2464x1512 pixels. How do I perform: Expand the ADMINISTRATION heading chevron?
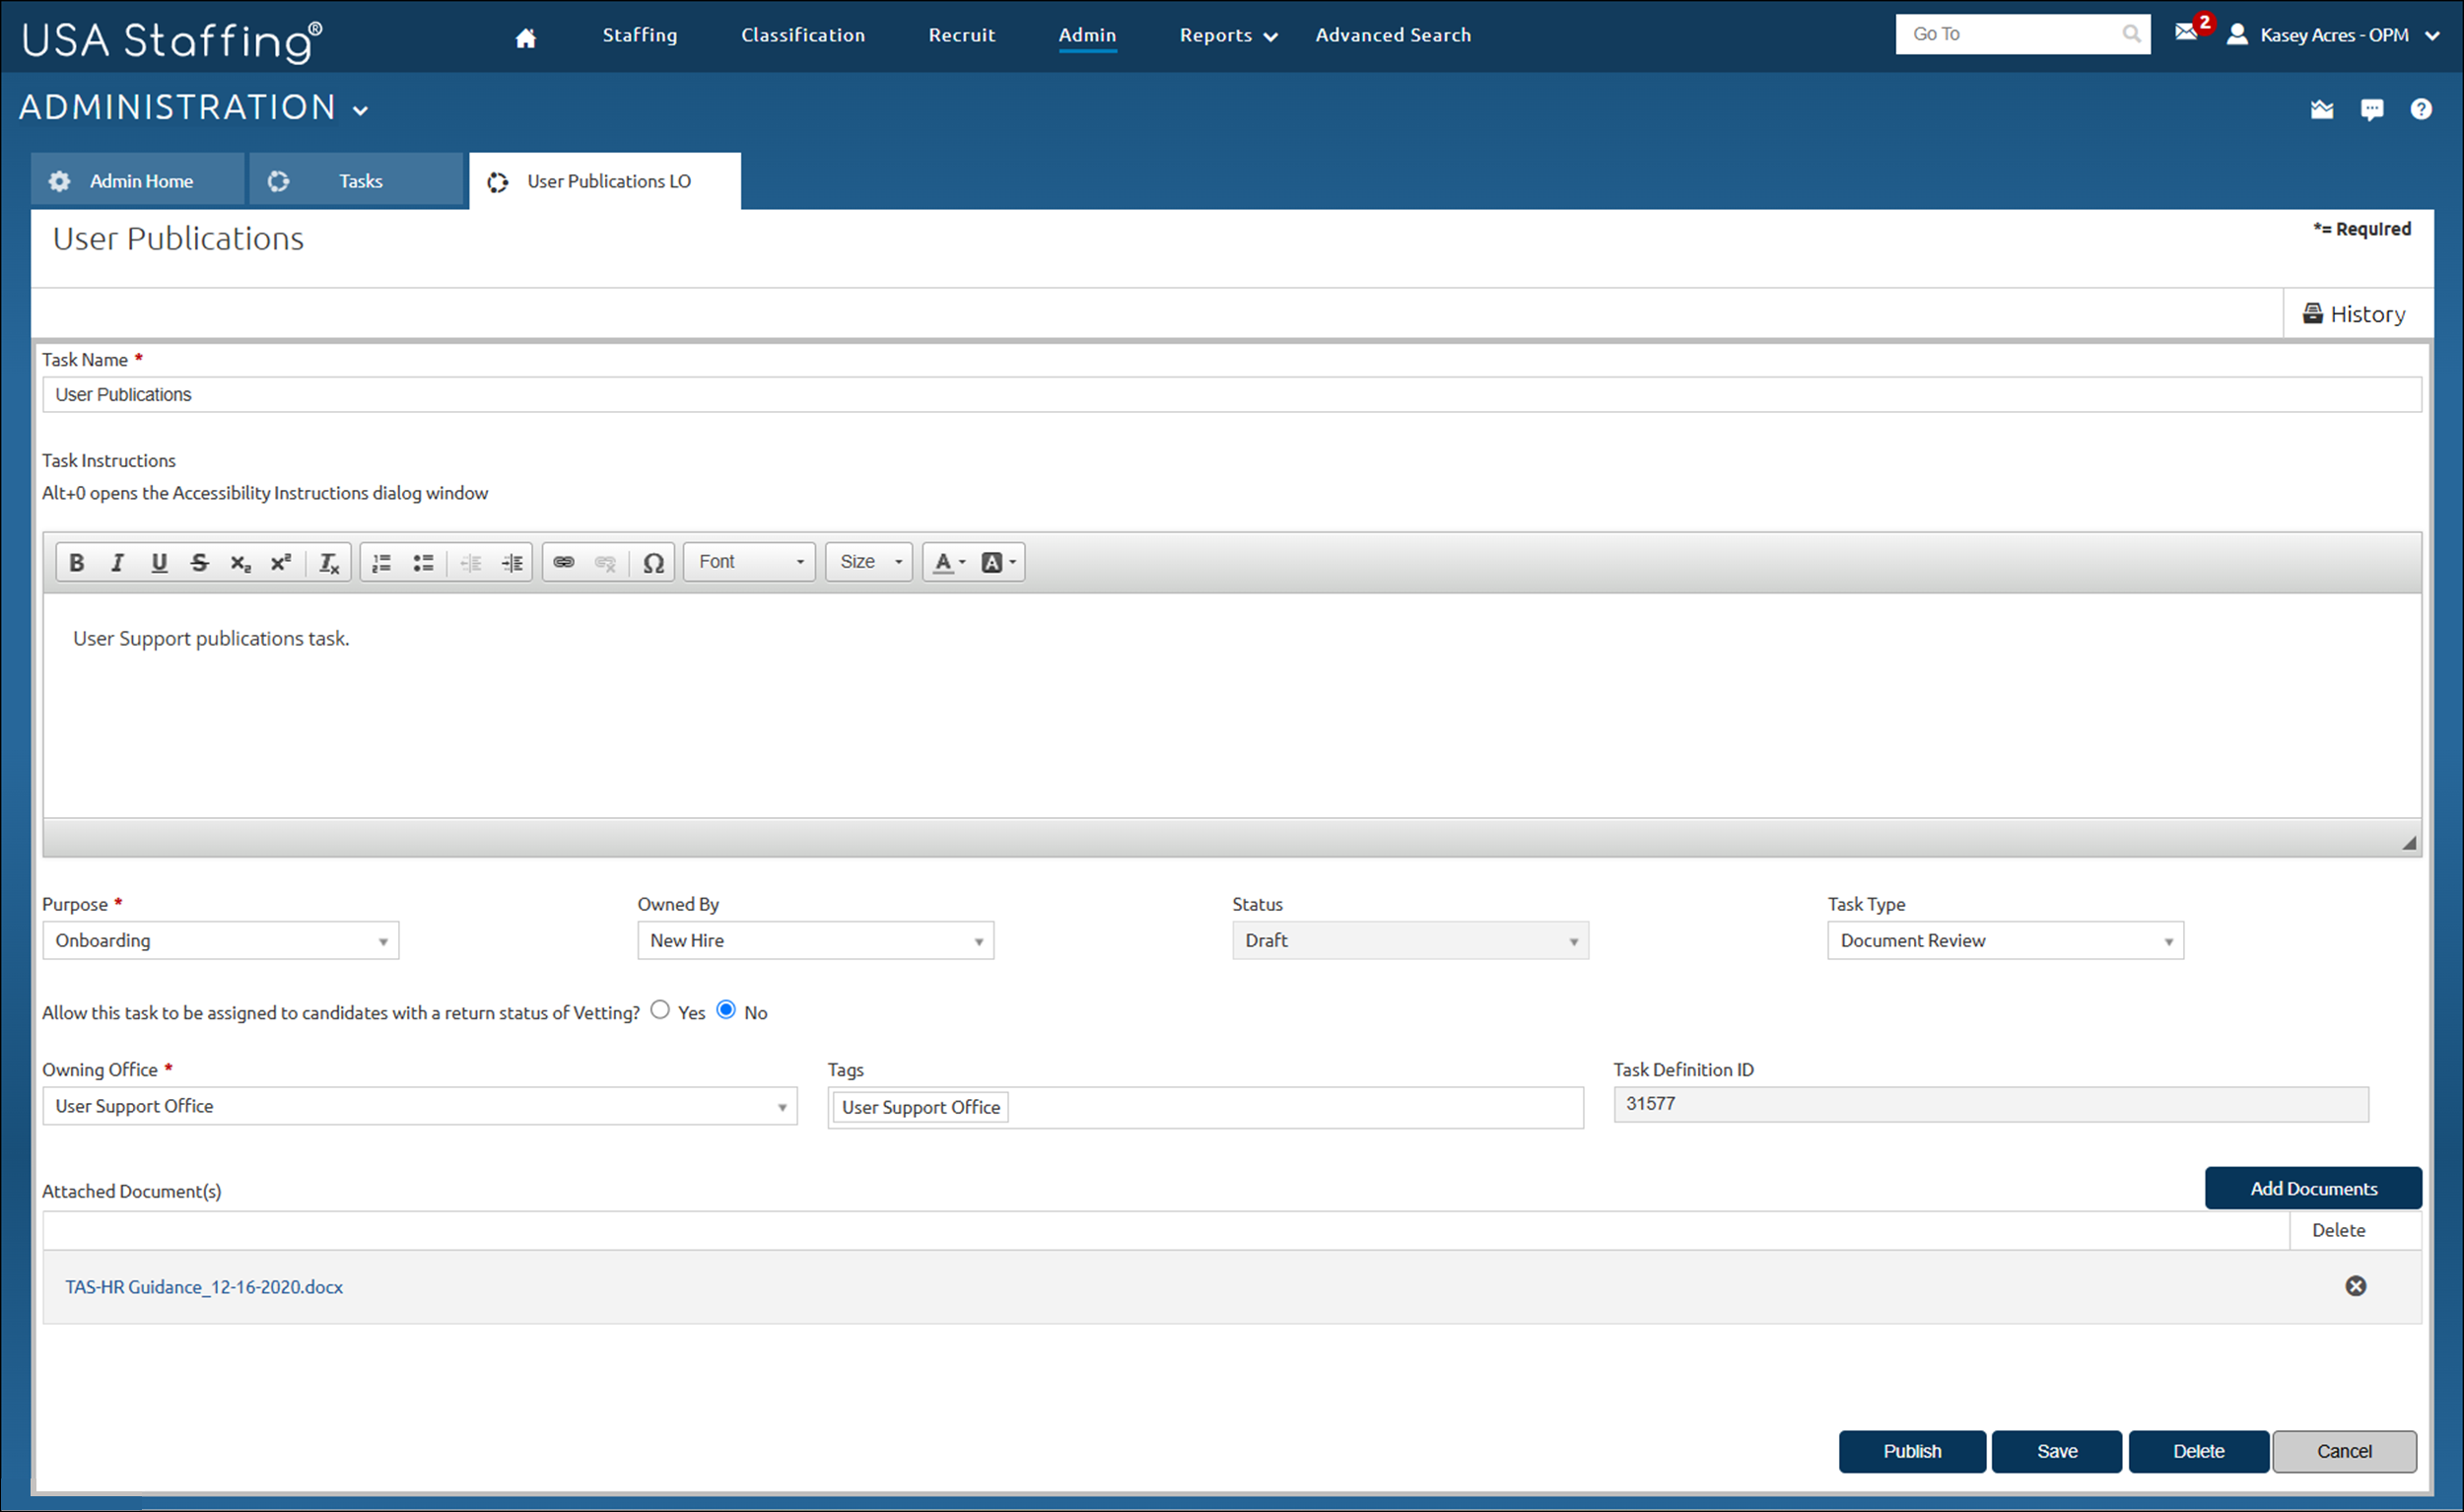(361, 110)
